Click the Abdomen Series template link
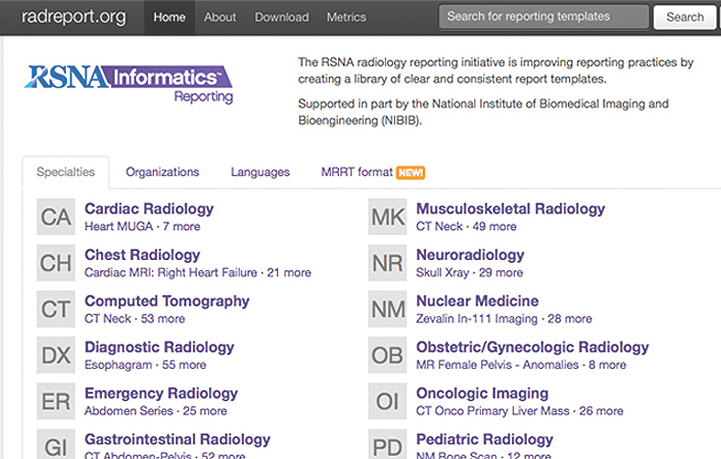Viewport: 721px width, 459px height. point(129,411)
